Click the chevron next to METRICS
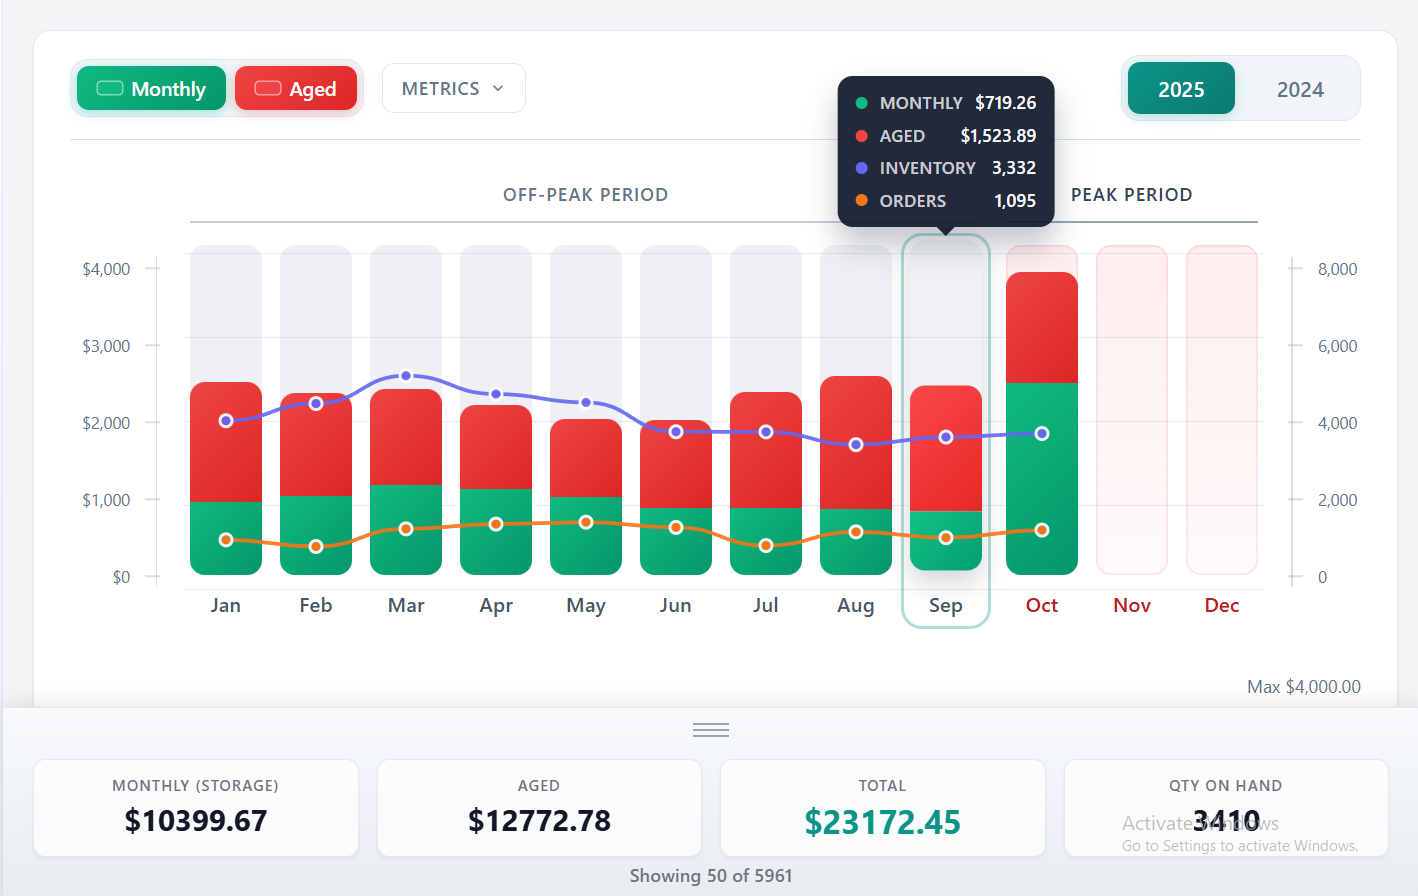The image size is (1418, 896). [499, 88]
